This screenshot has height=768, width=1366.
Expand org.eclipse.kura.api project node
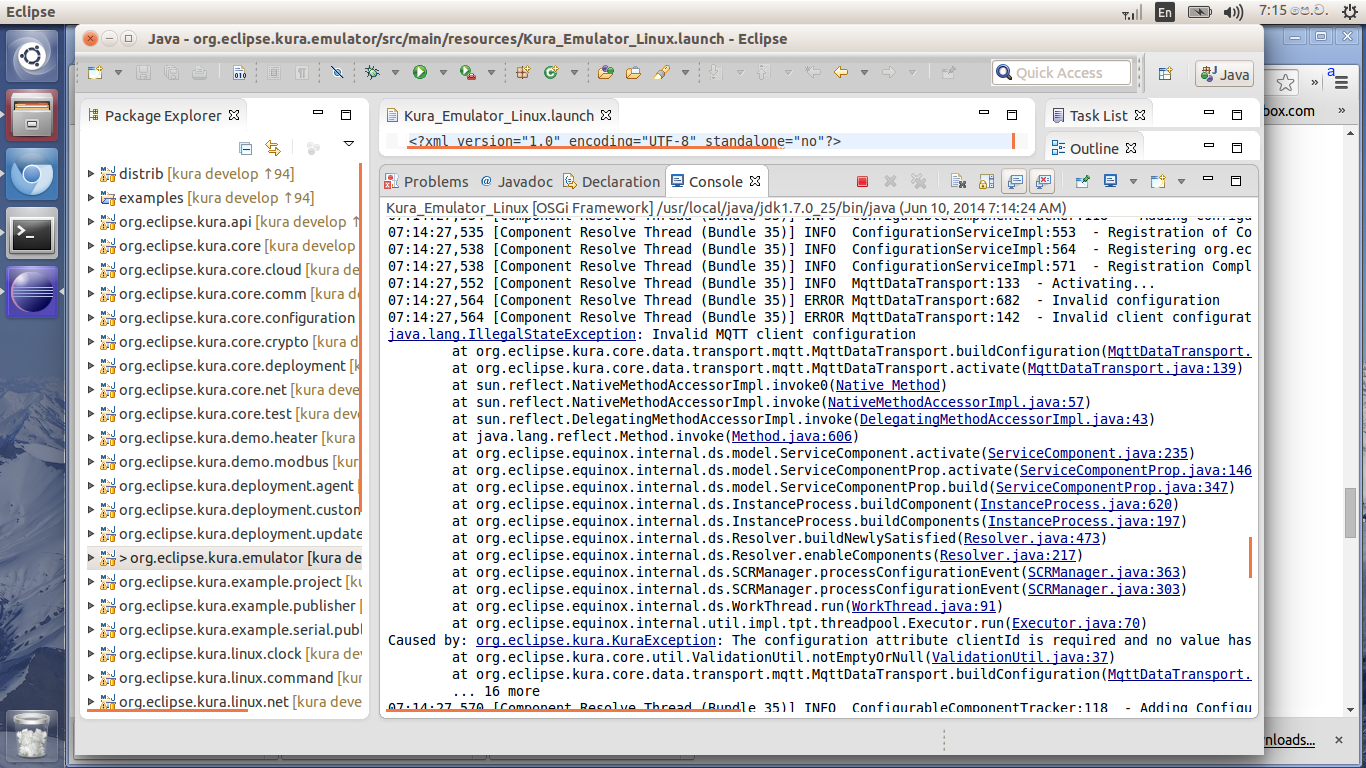92,222
